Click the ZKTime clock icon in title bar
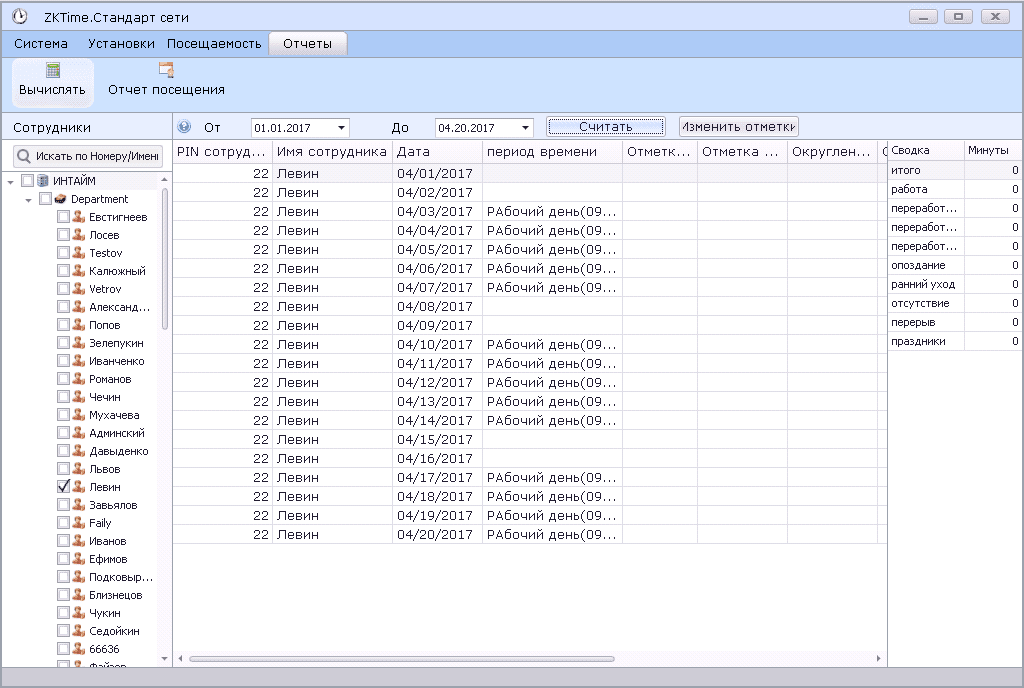The image size is (1024, 688). coord(18,17)
